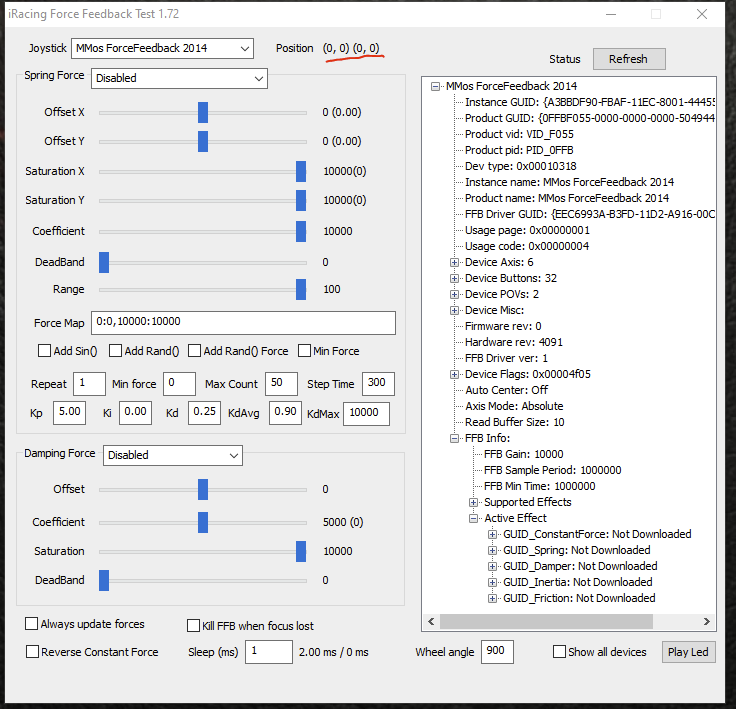Viewport: 736px width, 709px height.
Task: Enable Reverse Constant Force checkbox
Action: tap(32, 652)
